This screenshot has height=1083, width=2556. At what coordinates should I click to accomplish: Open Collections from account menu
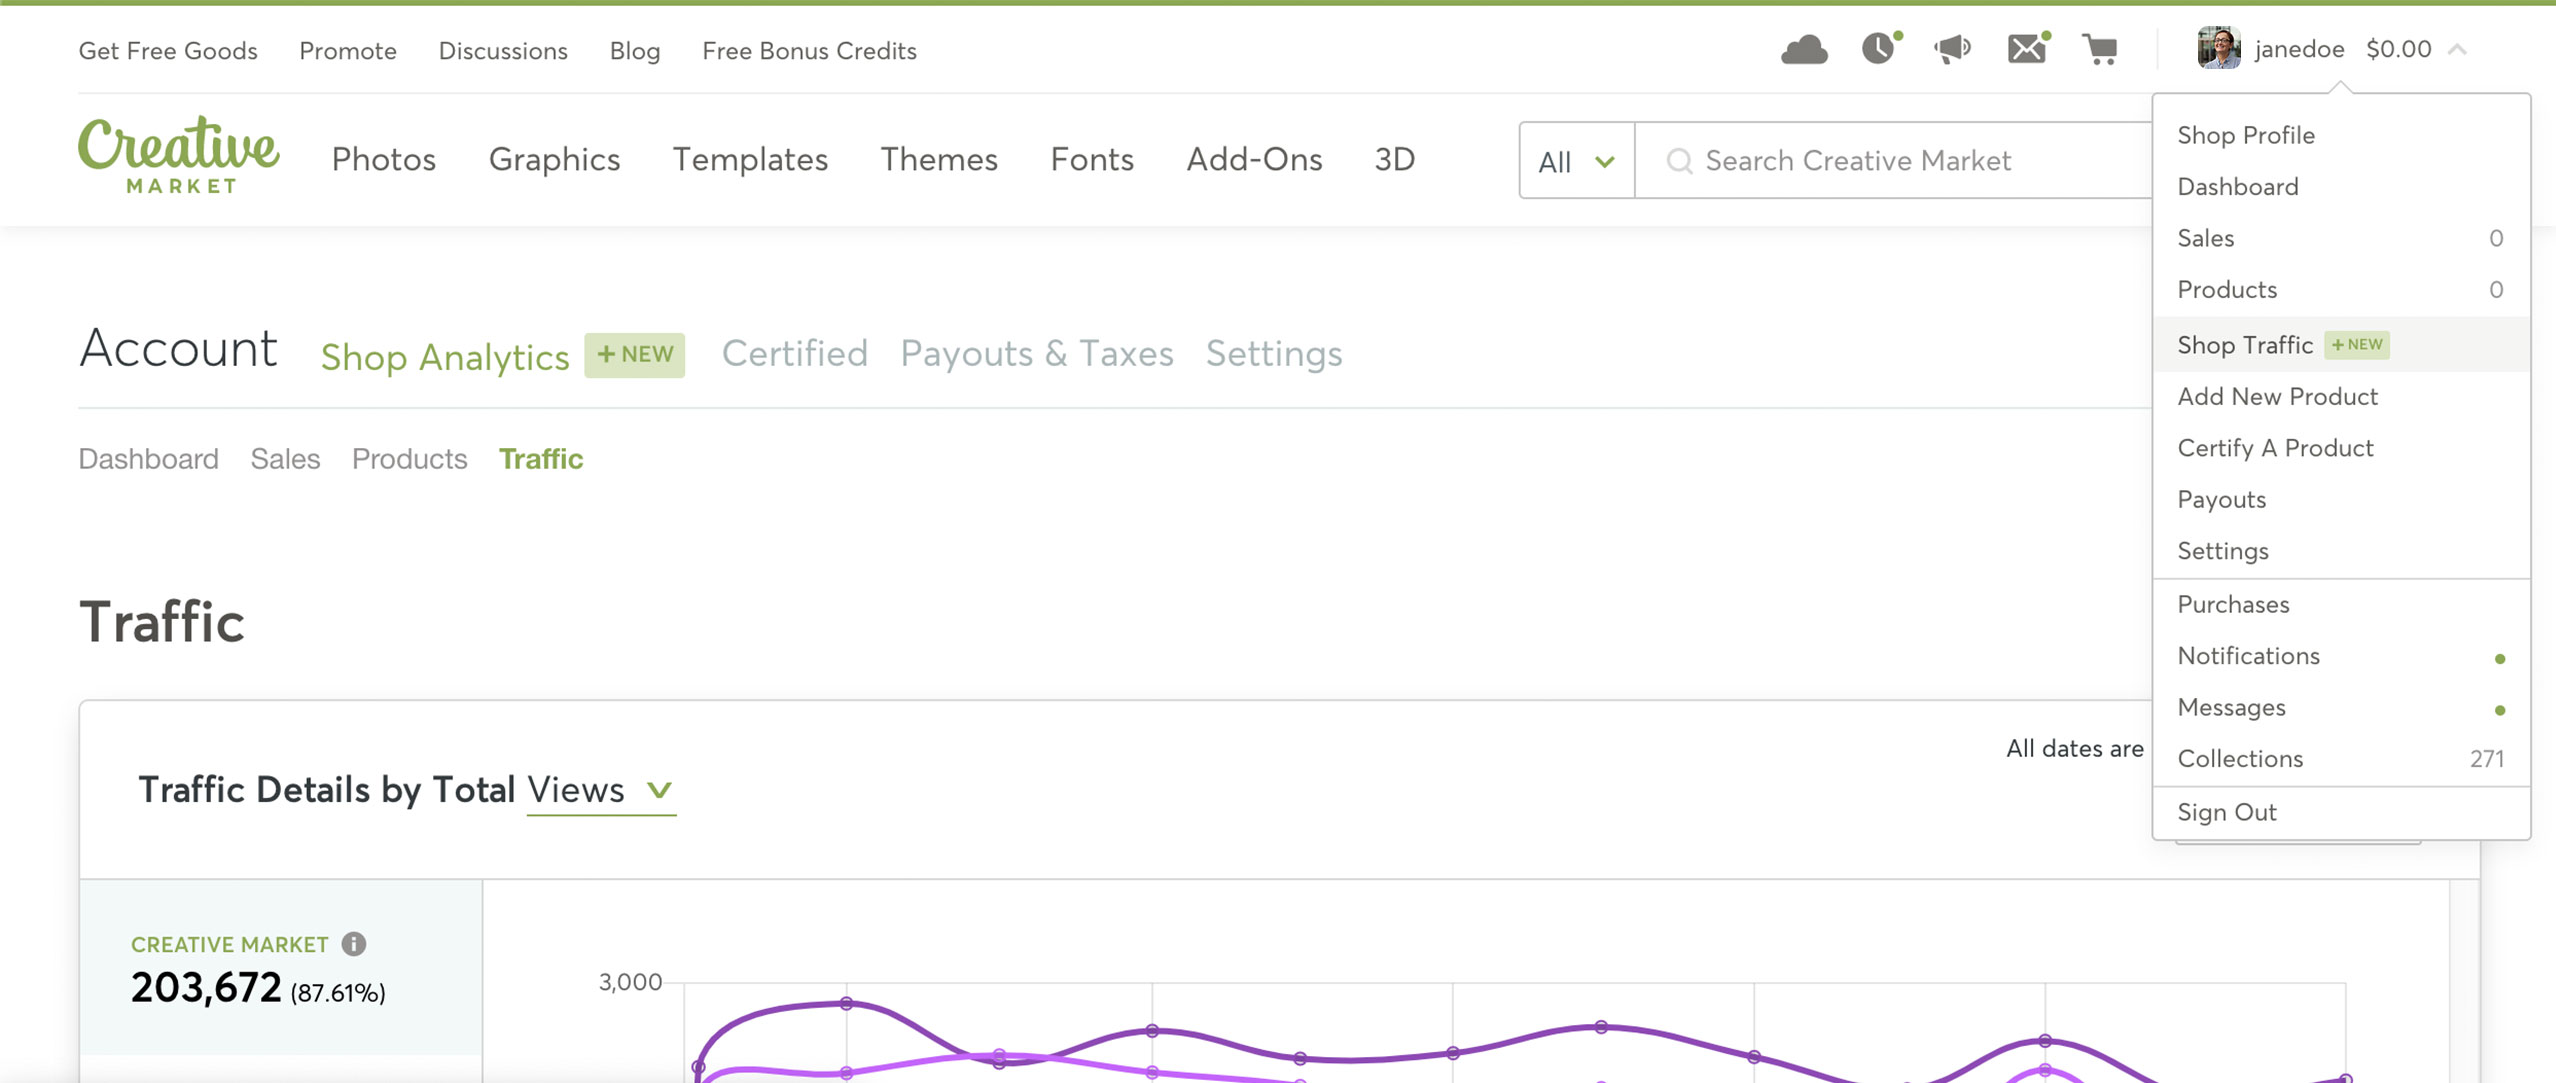(x=2341, y=759)
